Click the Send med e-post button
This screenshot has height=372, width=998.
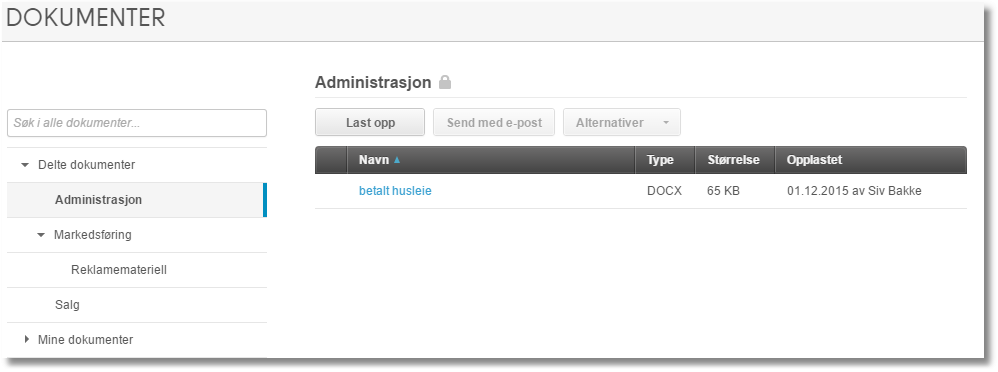click(x=494, y=122)
